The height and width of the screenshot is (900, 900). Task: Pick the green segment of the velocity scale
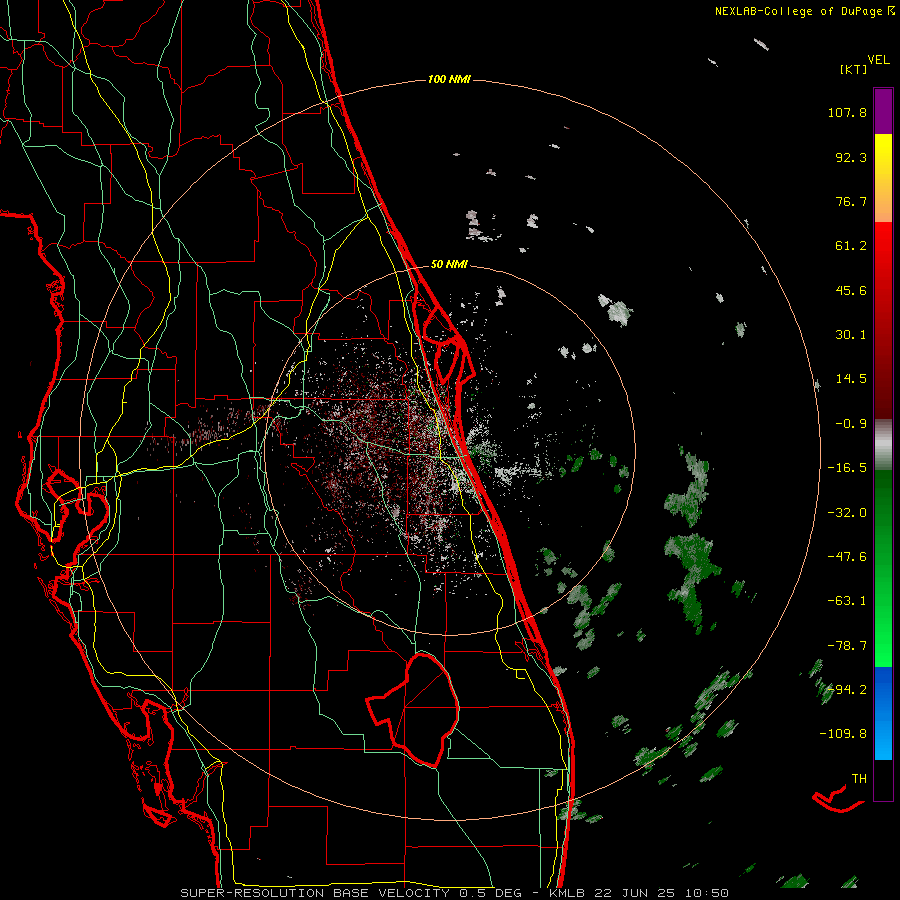coord(883,568)
